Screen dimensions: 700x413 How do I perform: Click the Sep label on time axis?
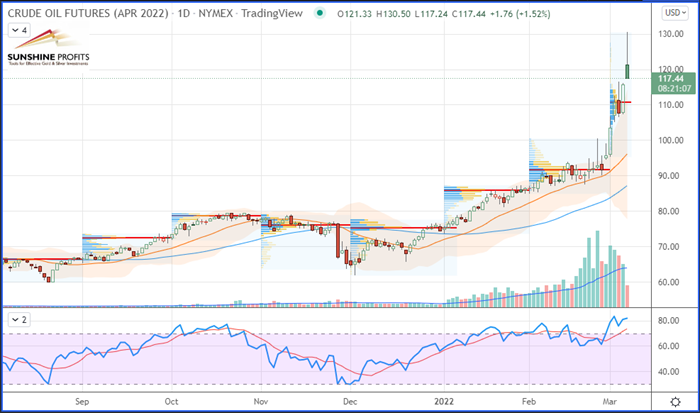pyautogui.click(x=82, y=401)
